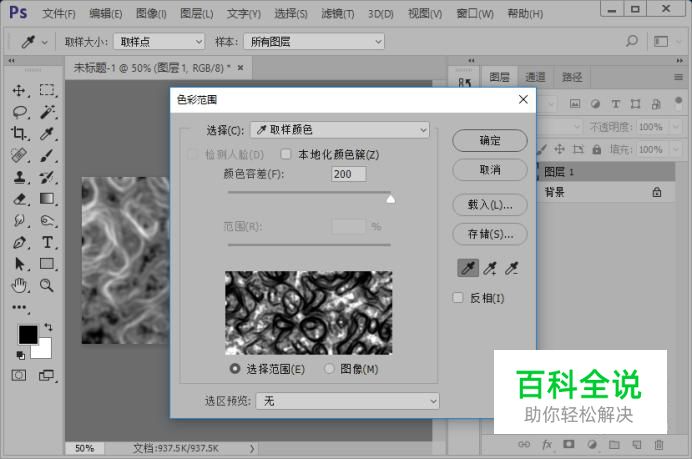Select the 选择范围 radio button
Image resolution: width=692 pixels, height=459 pixels.
[x=235, y=369]
